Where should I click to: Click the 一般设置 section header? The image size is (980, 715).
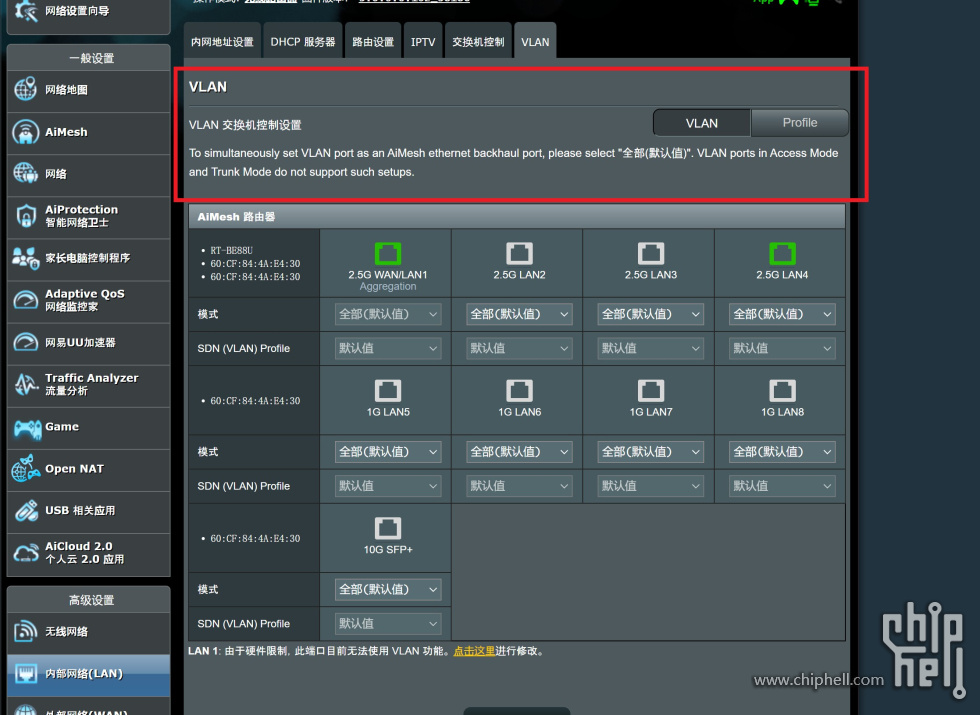(x=89, y=58)
